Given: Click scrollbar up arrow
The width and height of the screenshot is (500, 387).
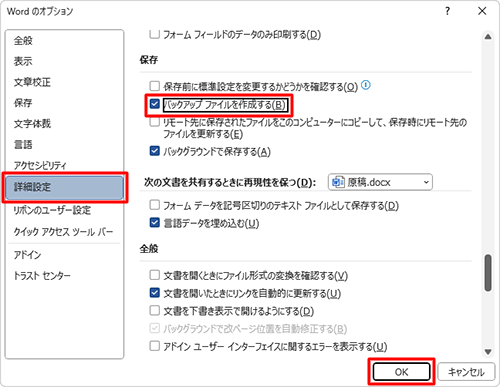Looking at the screenshot, I should [488, 37].
